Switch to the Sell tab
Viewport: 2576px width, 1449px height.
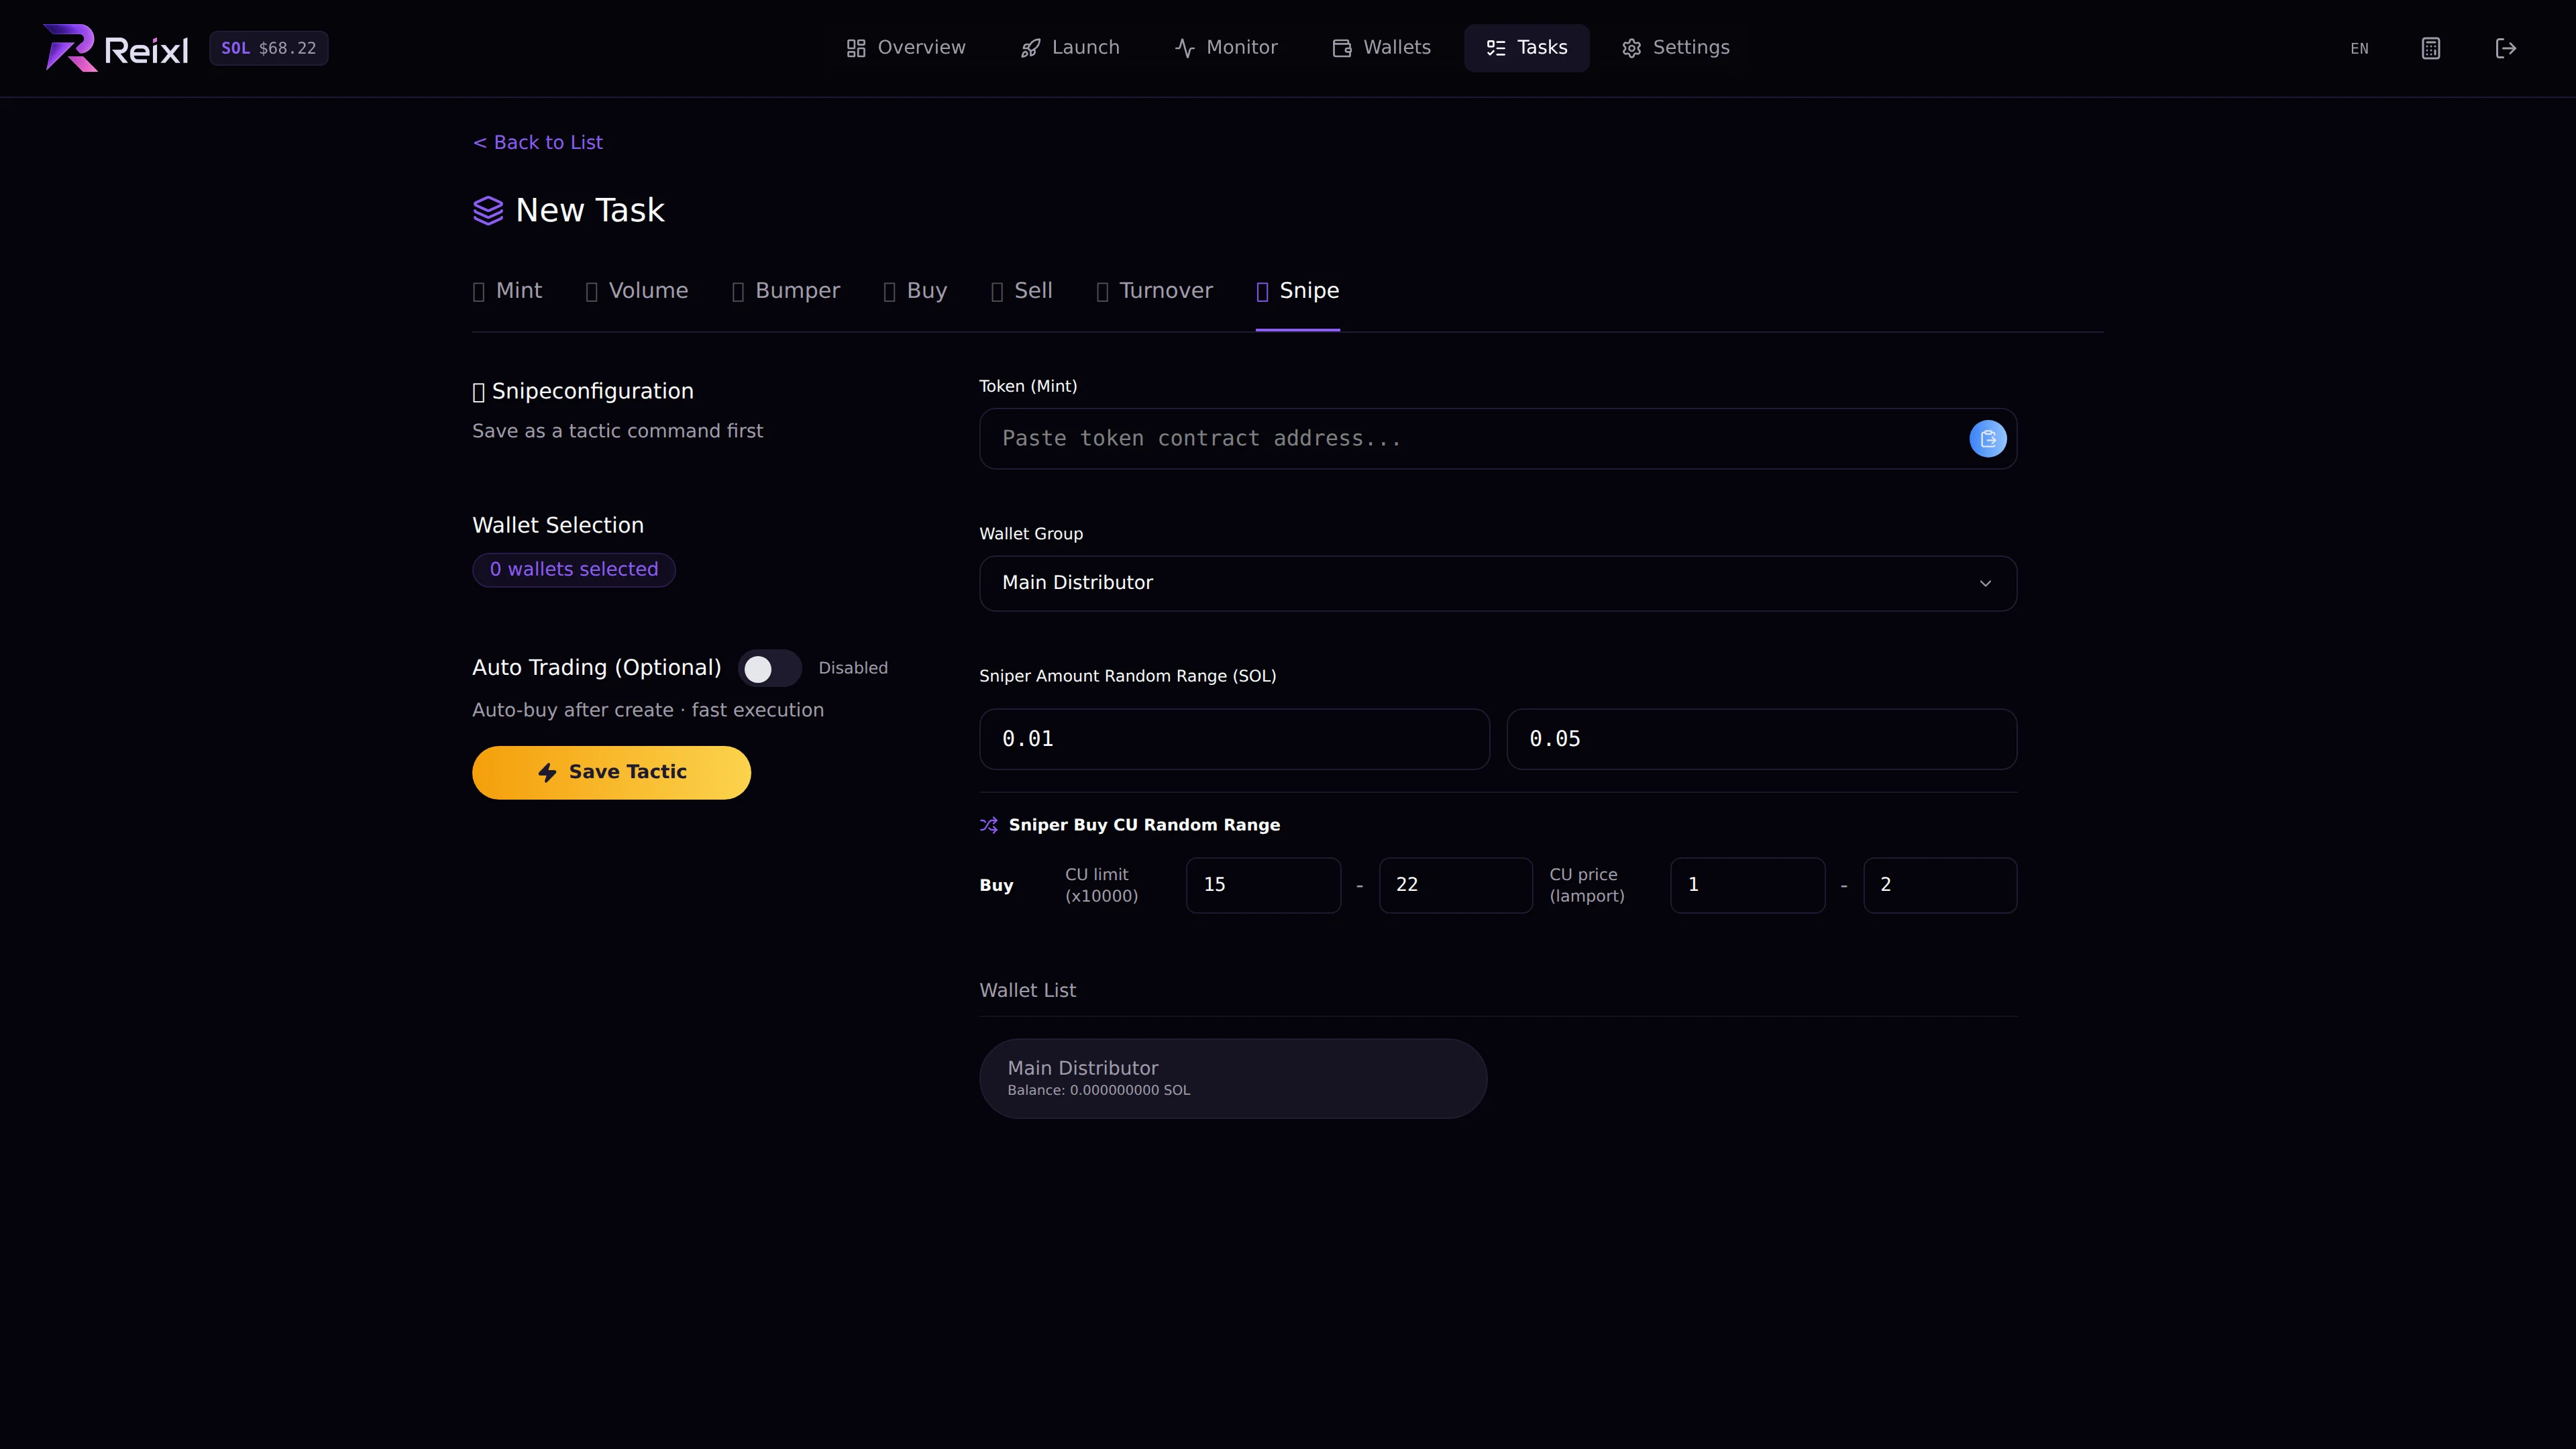1021,291
